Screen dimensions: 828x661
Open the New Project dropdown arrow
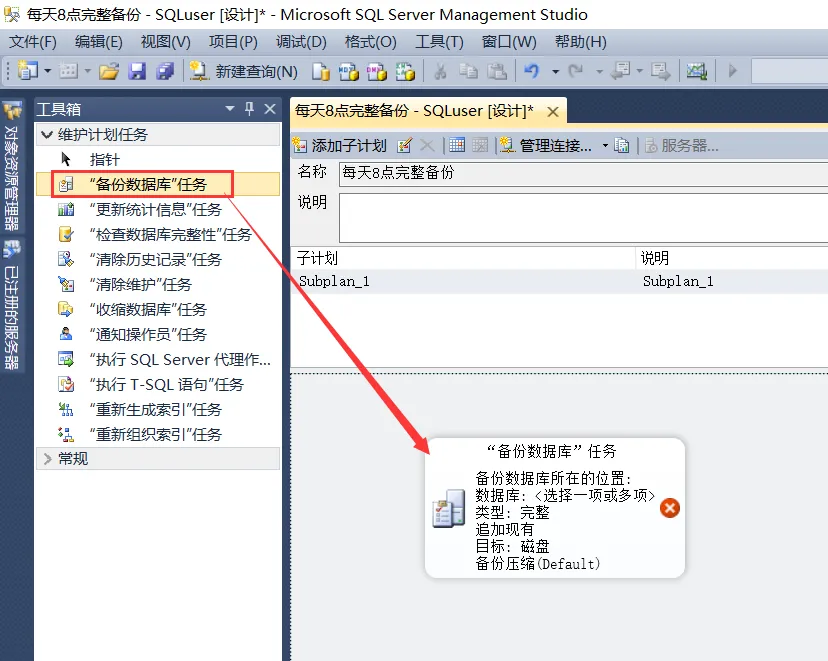coord(47,70)
